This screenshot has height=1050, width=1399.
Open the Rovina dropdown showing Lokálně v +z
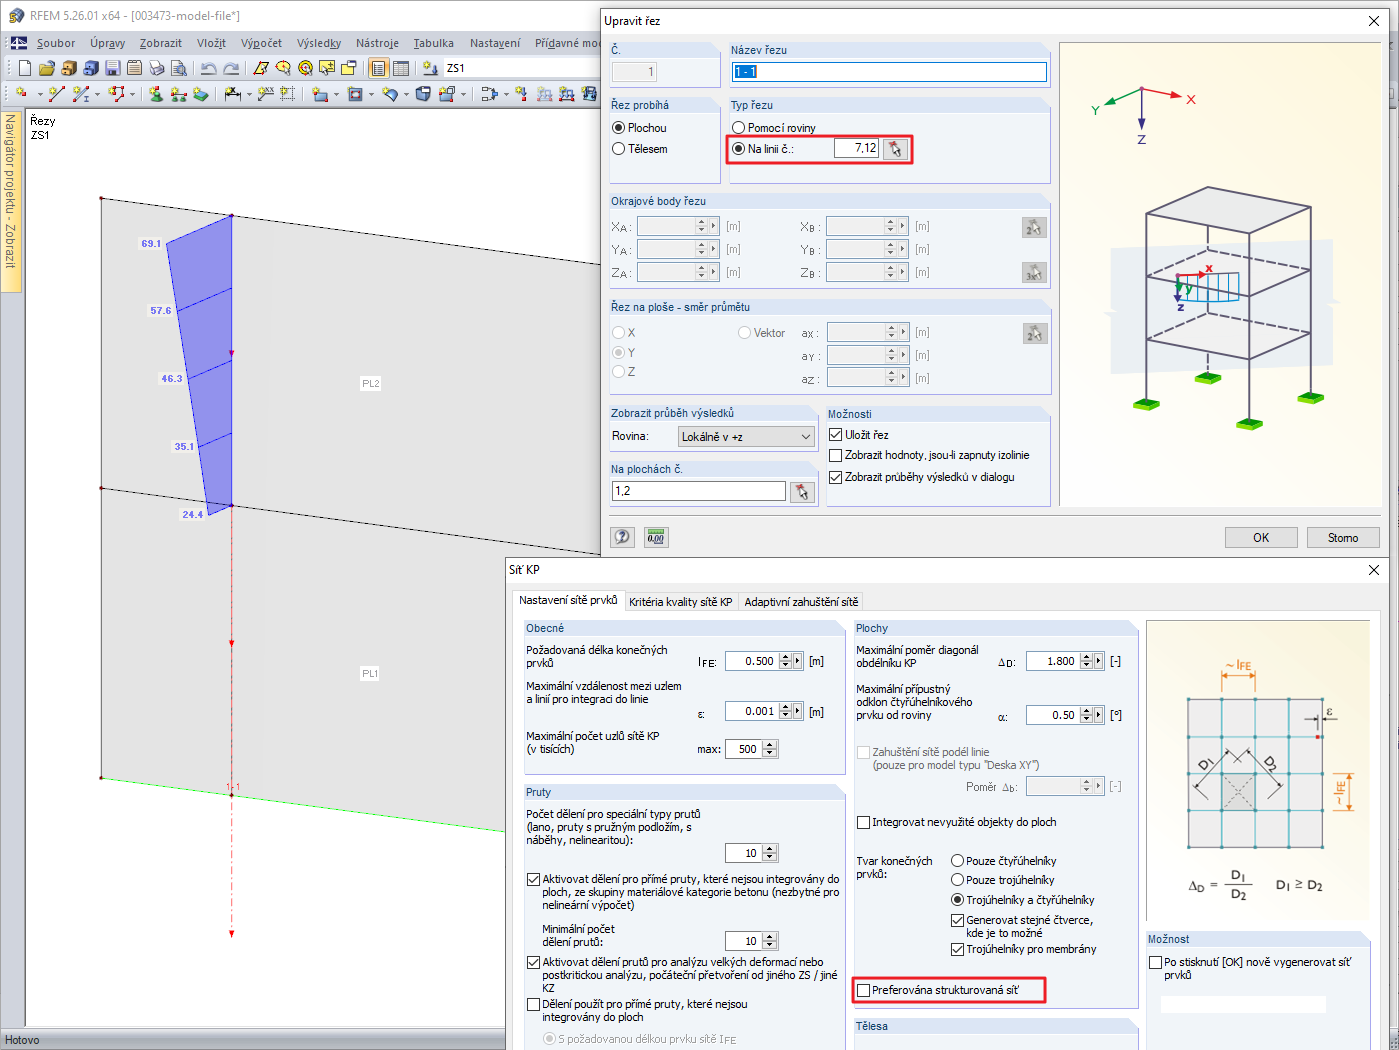pos(746,437)
